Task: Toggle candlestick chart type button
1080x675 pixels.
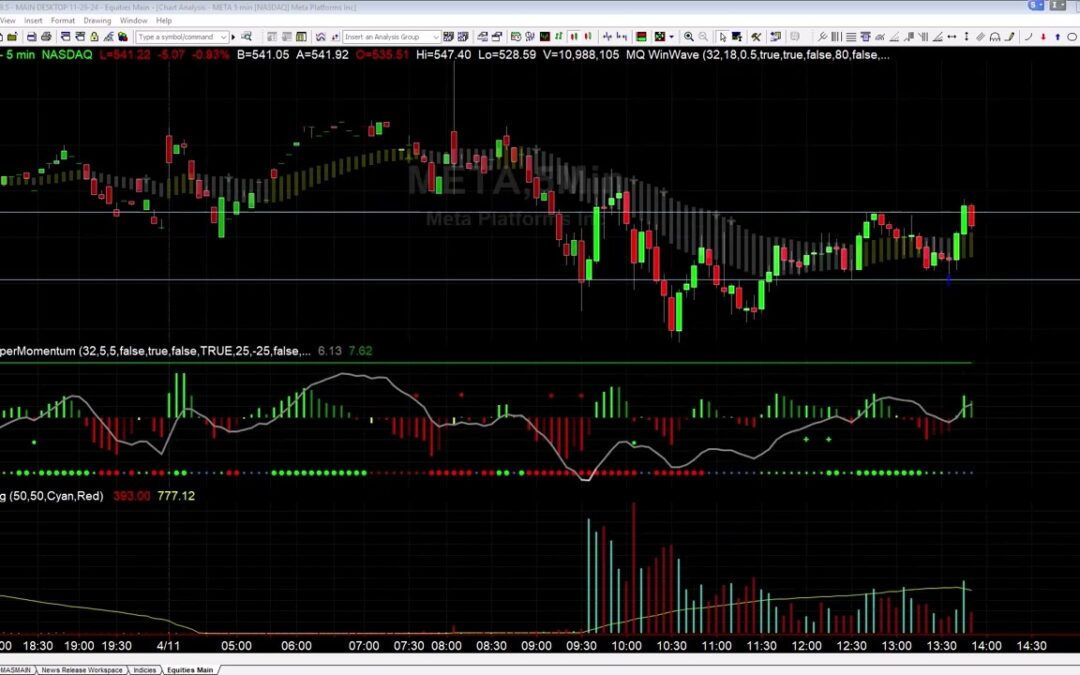Action: 574,37
